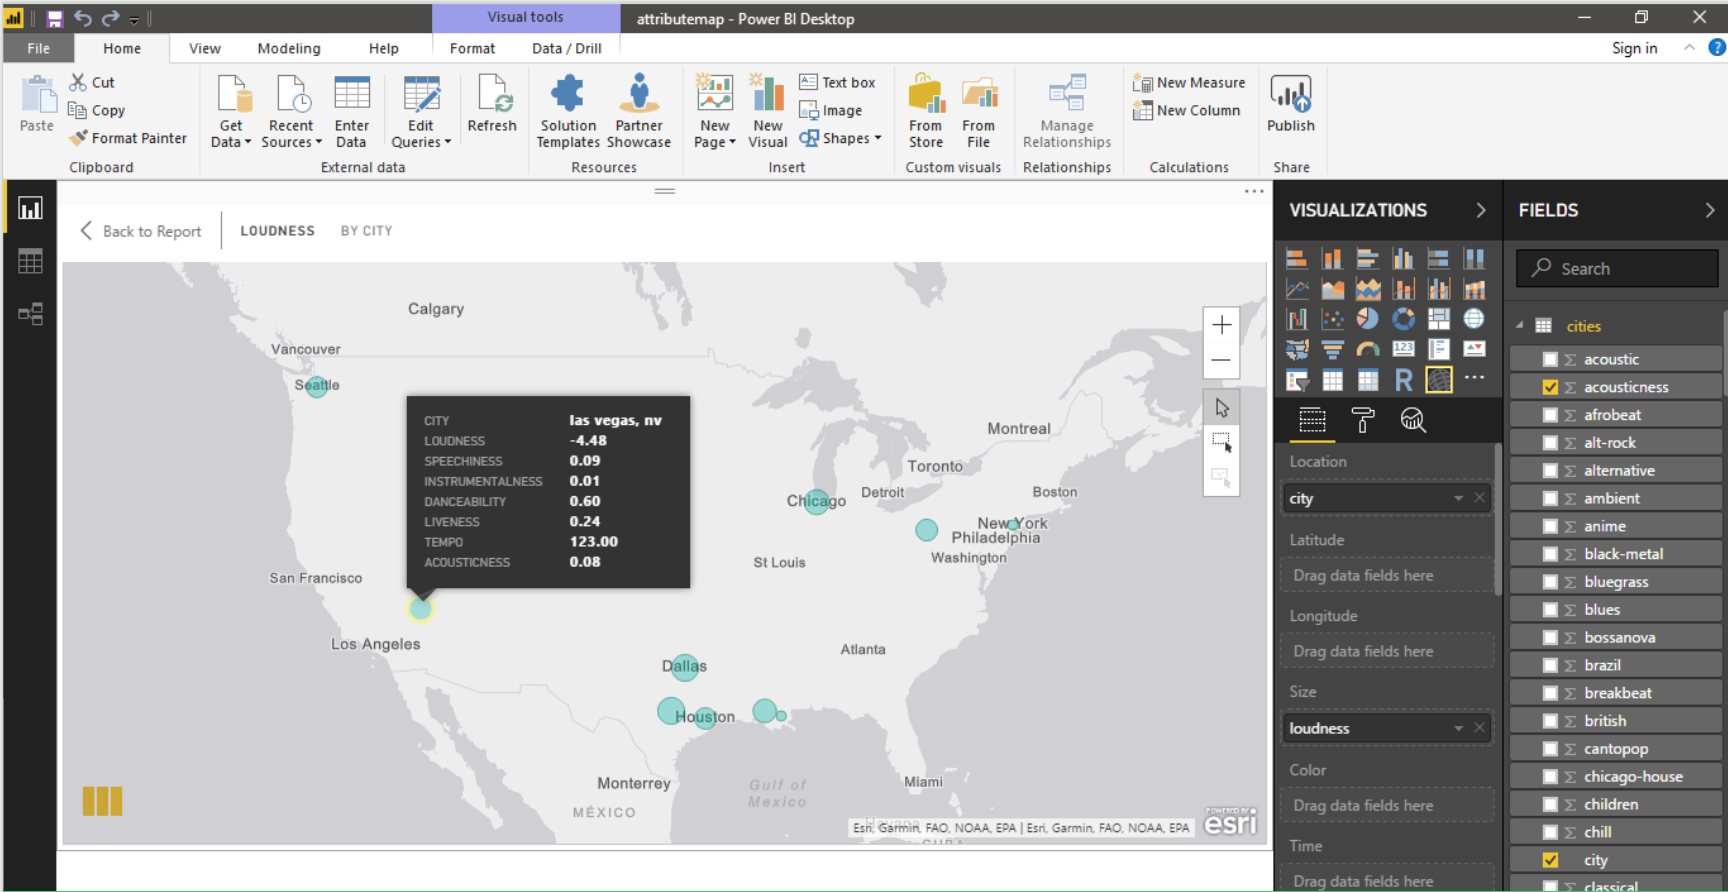1728x892 pixels.
Task: Import custom visual From Store
Action: (926, 112)
